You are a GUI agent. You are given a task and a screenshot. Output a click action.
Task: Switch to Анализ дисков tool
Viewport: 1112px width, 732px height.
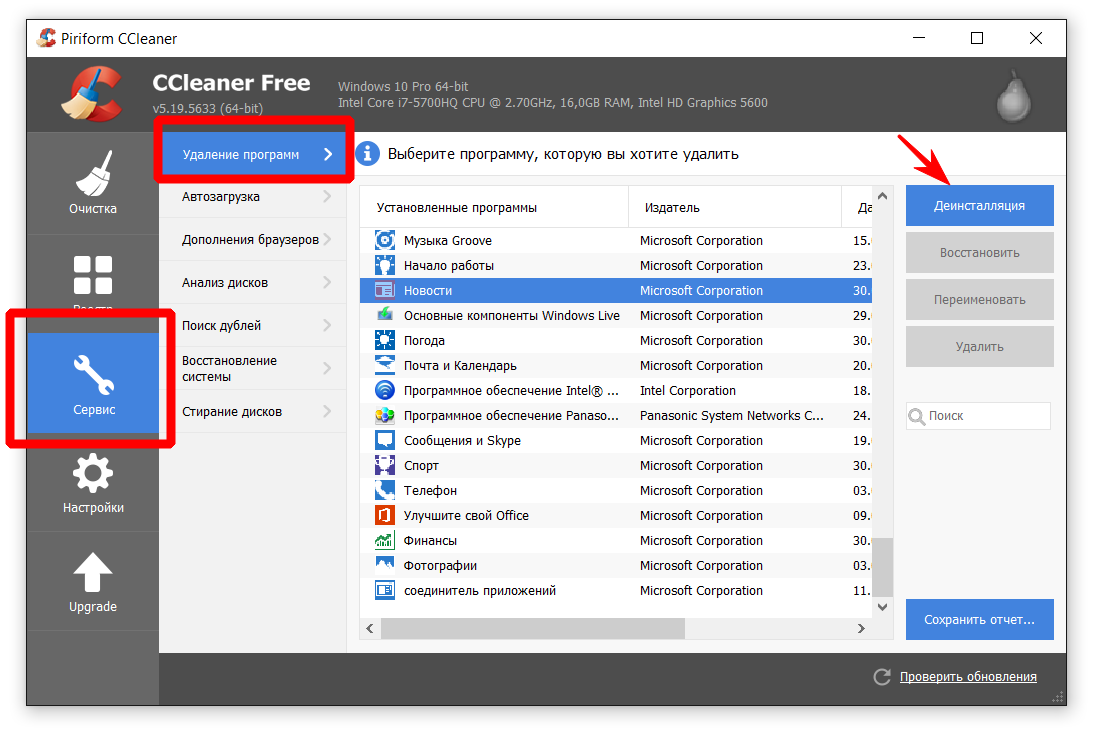(225, 283)
